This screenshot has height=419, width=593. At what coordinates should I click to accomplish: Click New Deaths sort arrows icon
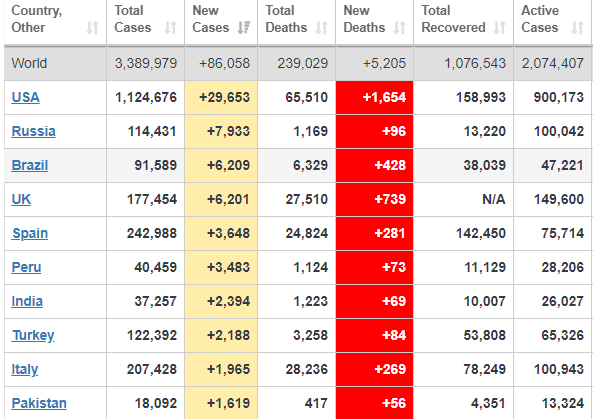(399, 28)
